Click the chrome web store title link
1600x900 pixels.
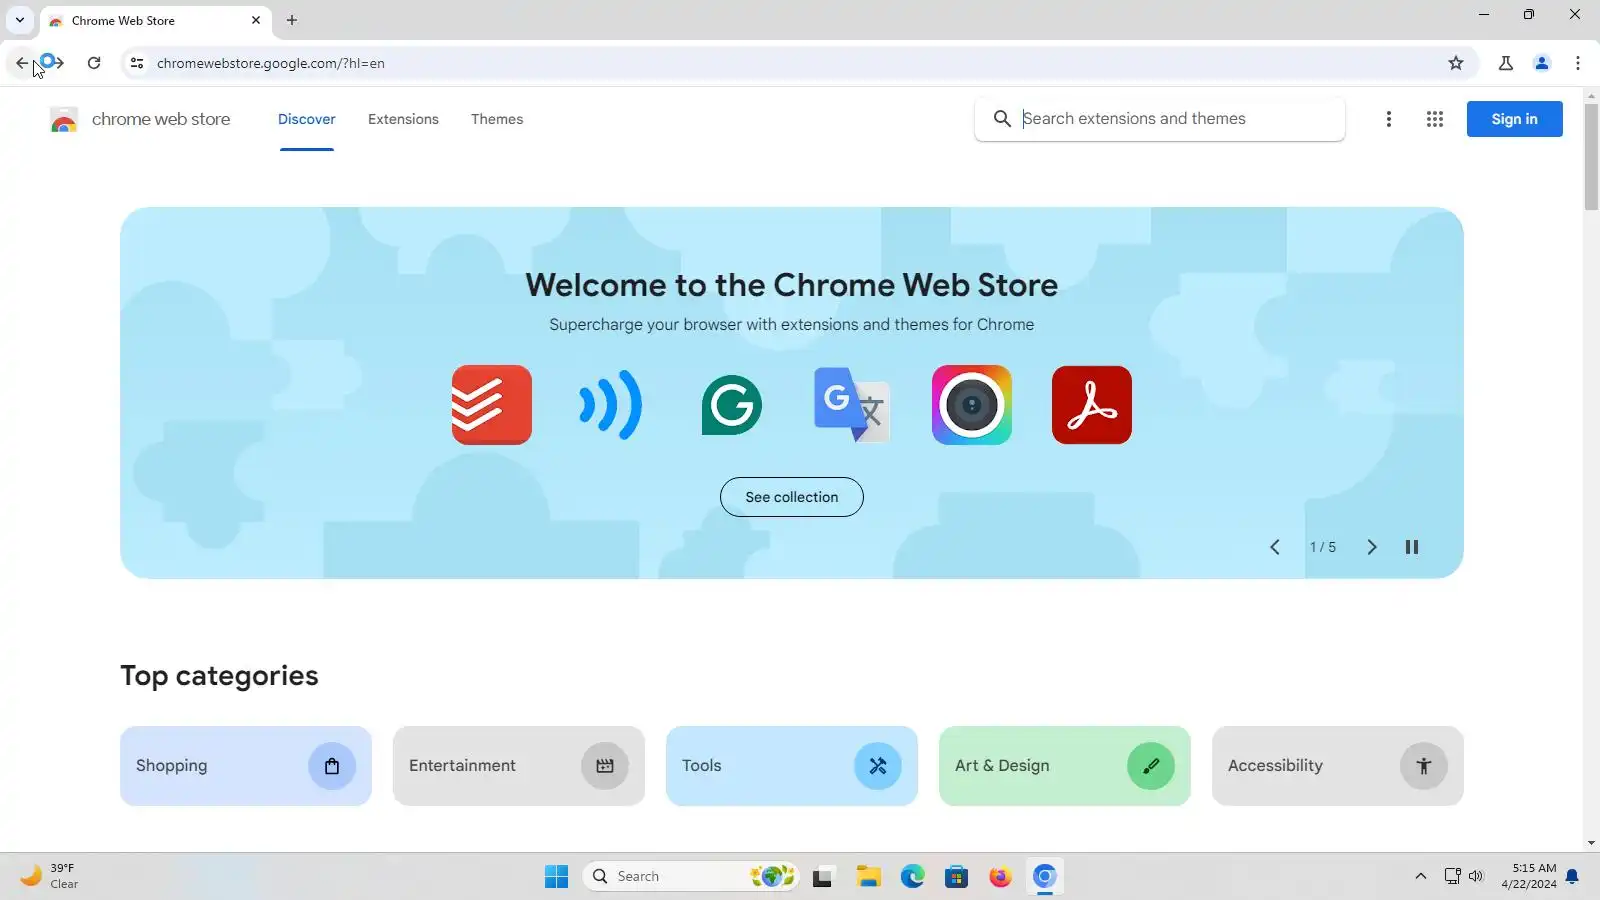click(161, 119)
